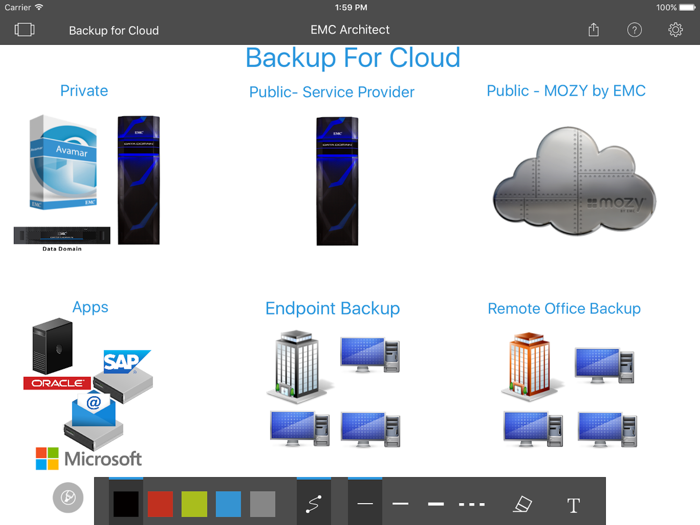Tap the Data Domain appliance image
700x525 pixels.
point(62,236)
